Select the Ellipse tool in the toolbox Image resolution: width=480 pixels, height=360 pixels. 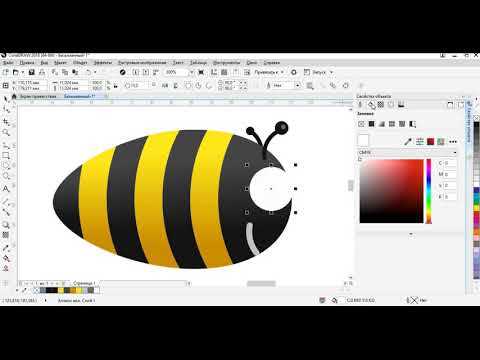[6, 166]
